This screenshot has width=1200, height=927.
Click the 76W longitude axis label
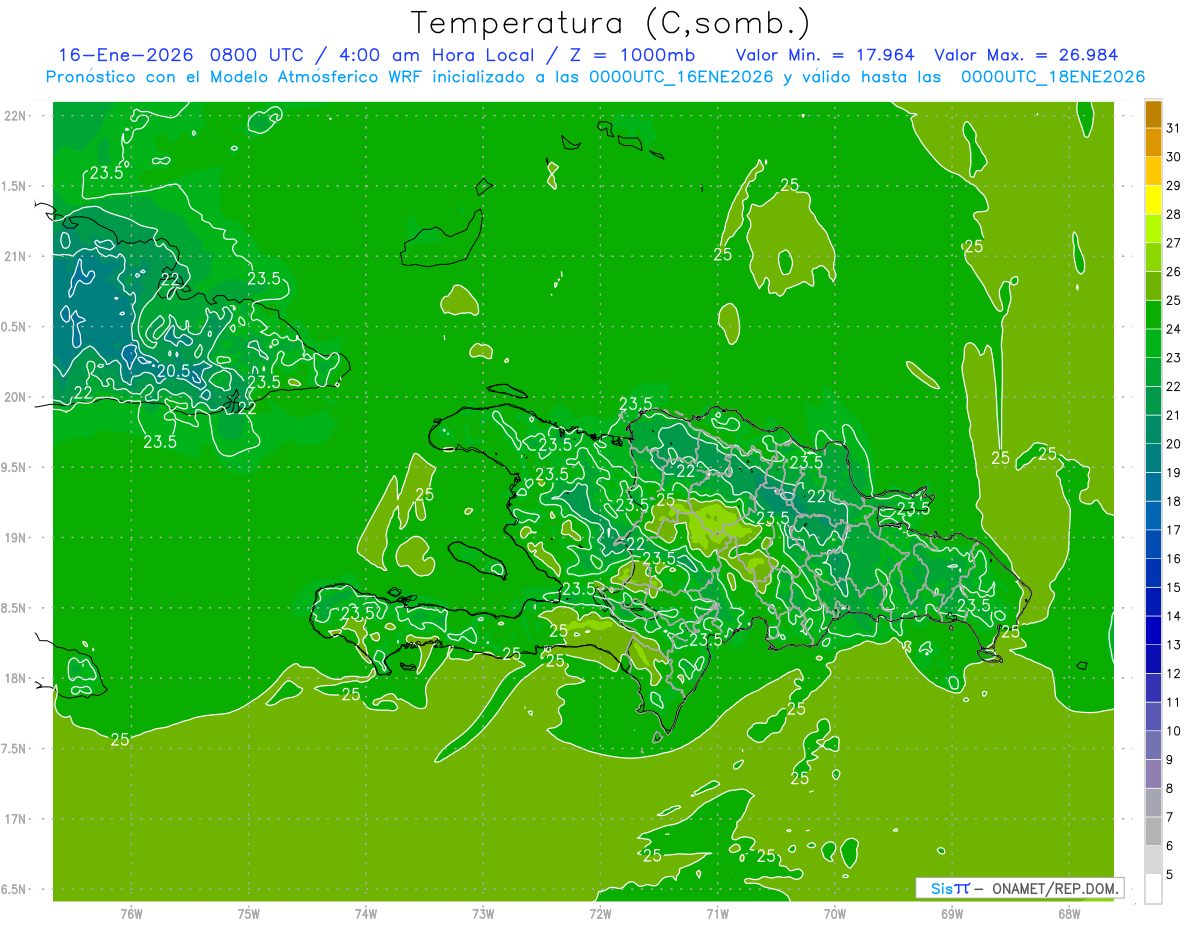pyautogui.click(x=131, y=913)
